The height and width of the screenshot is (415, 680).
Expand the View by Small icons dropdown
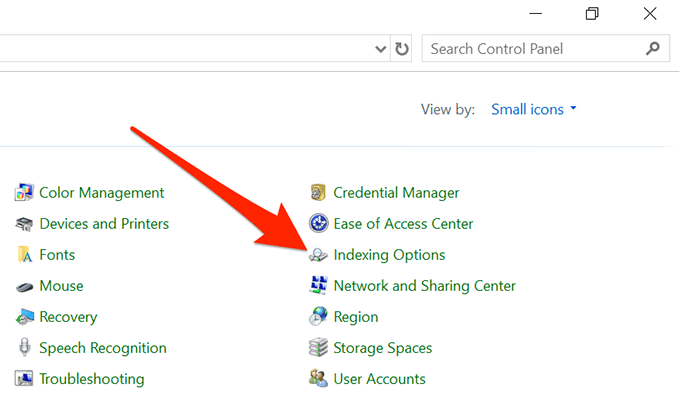click(534, 109)
